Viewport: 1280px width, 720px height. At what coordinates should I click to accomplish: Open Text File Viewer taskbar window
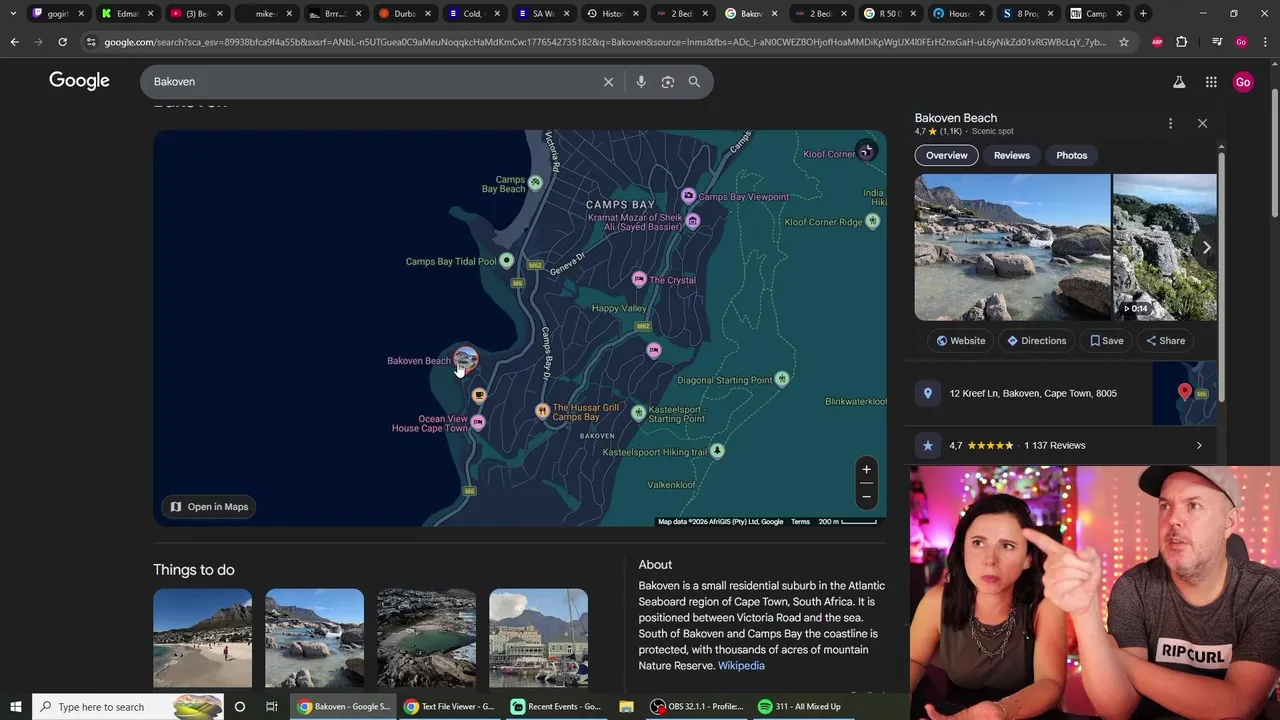pos(450,707)
